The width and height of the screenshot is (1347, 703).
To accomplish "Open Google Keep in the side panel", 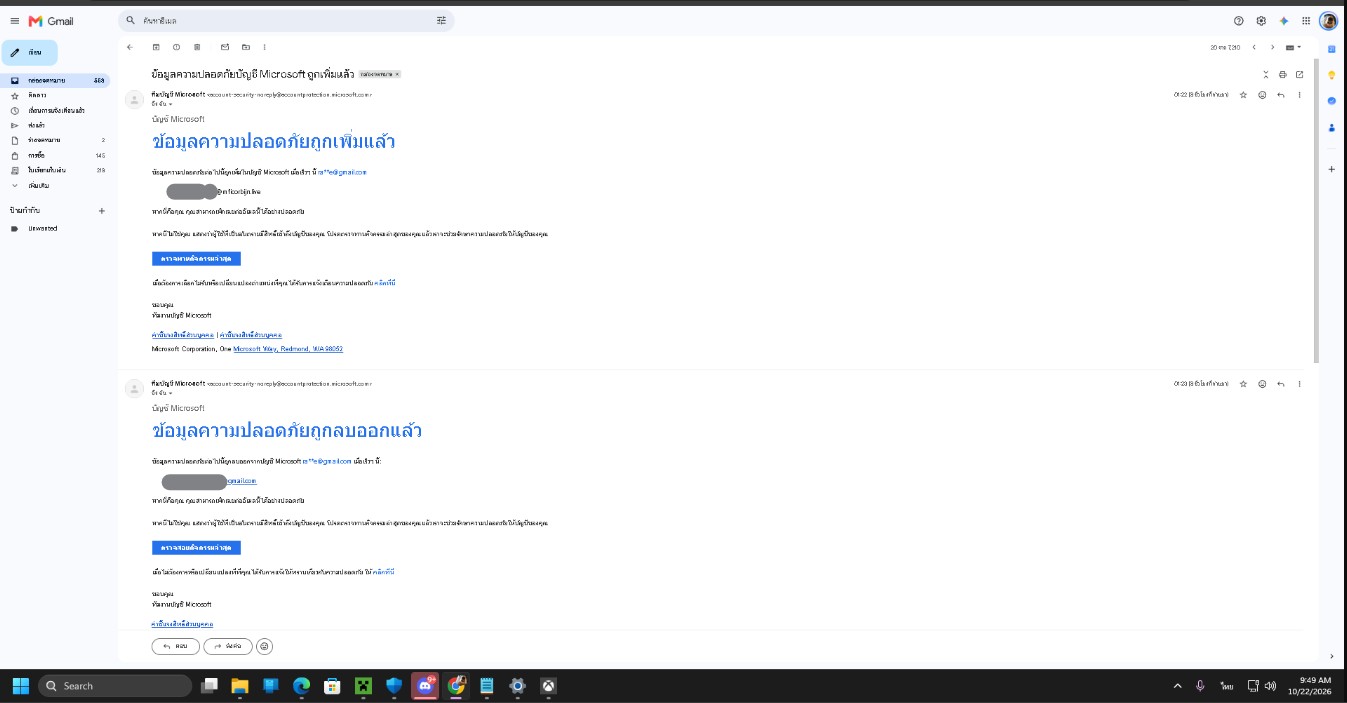I will pos(1331,75).
